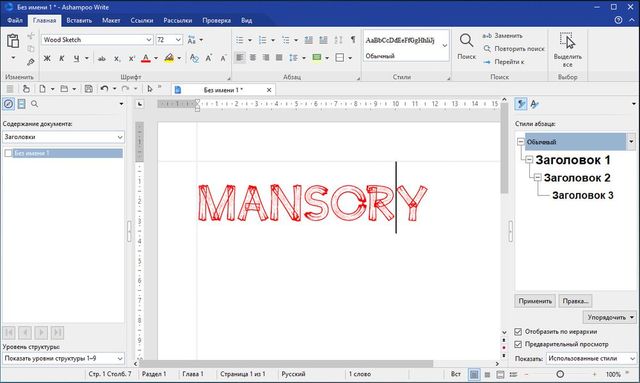Toggle paragraph marks with the ¶ icon

pyautogui.click(x=353, y=40)
